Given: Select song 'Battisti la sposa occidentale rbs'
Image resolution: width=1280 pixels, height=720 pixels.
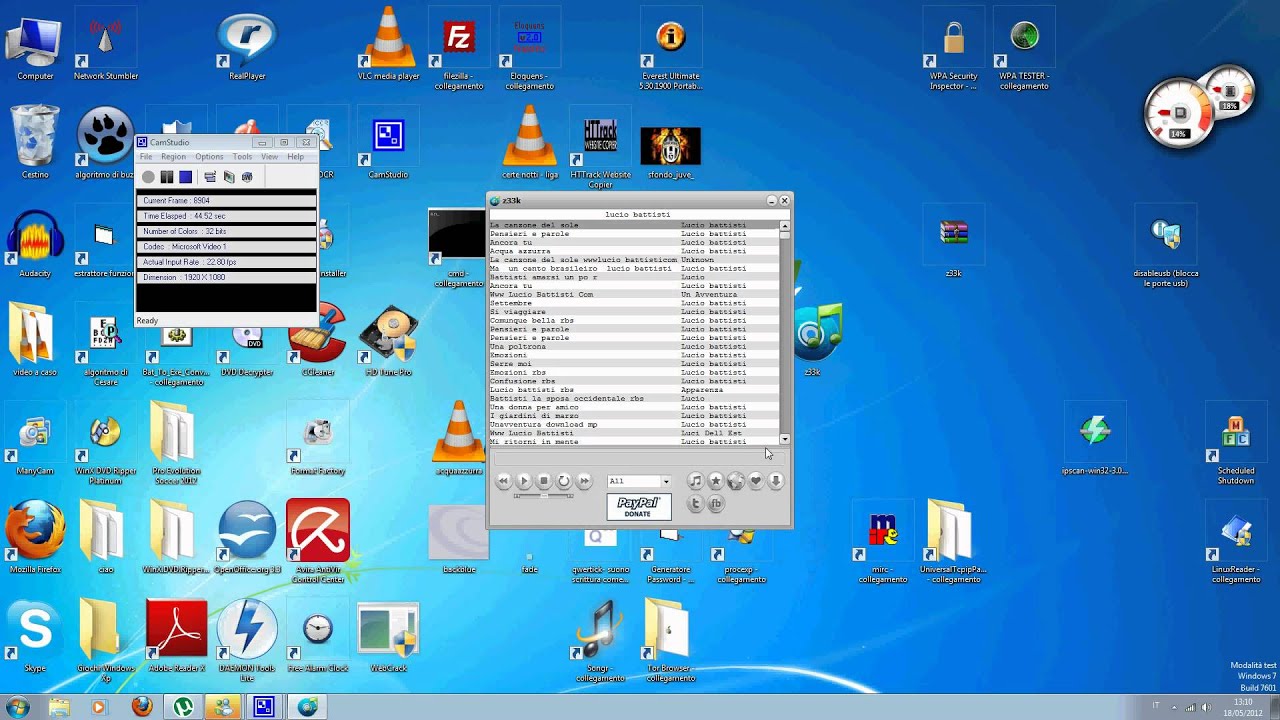Looking at the screenshot, I should [x=634, y=398].
